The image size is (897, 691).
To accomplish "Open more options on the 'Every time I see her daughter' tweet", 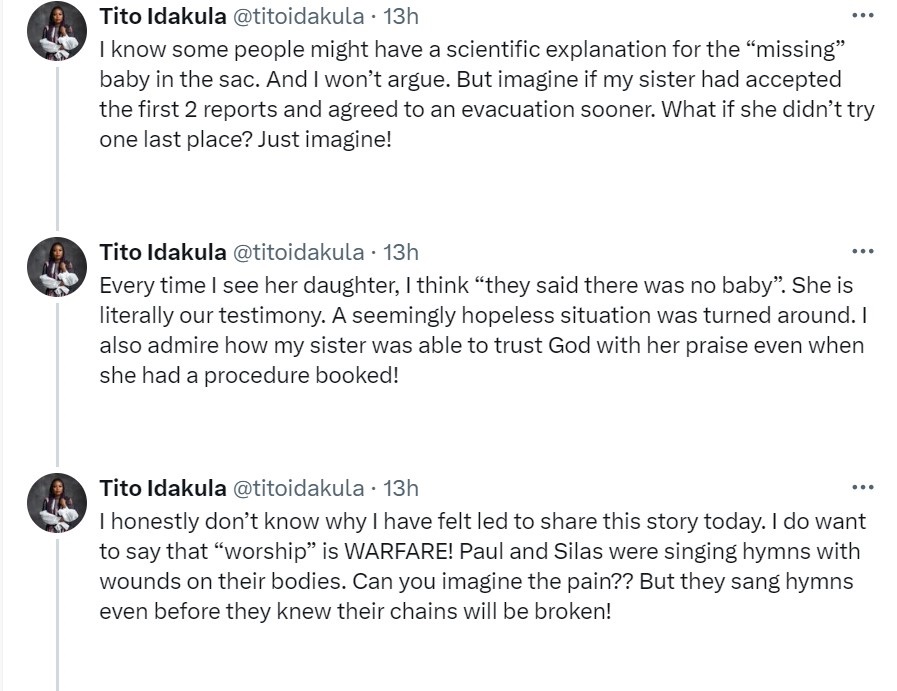I will 862,251.
